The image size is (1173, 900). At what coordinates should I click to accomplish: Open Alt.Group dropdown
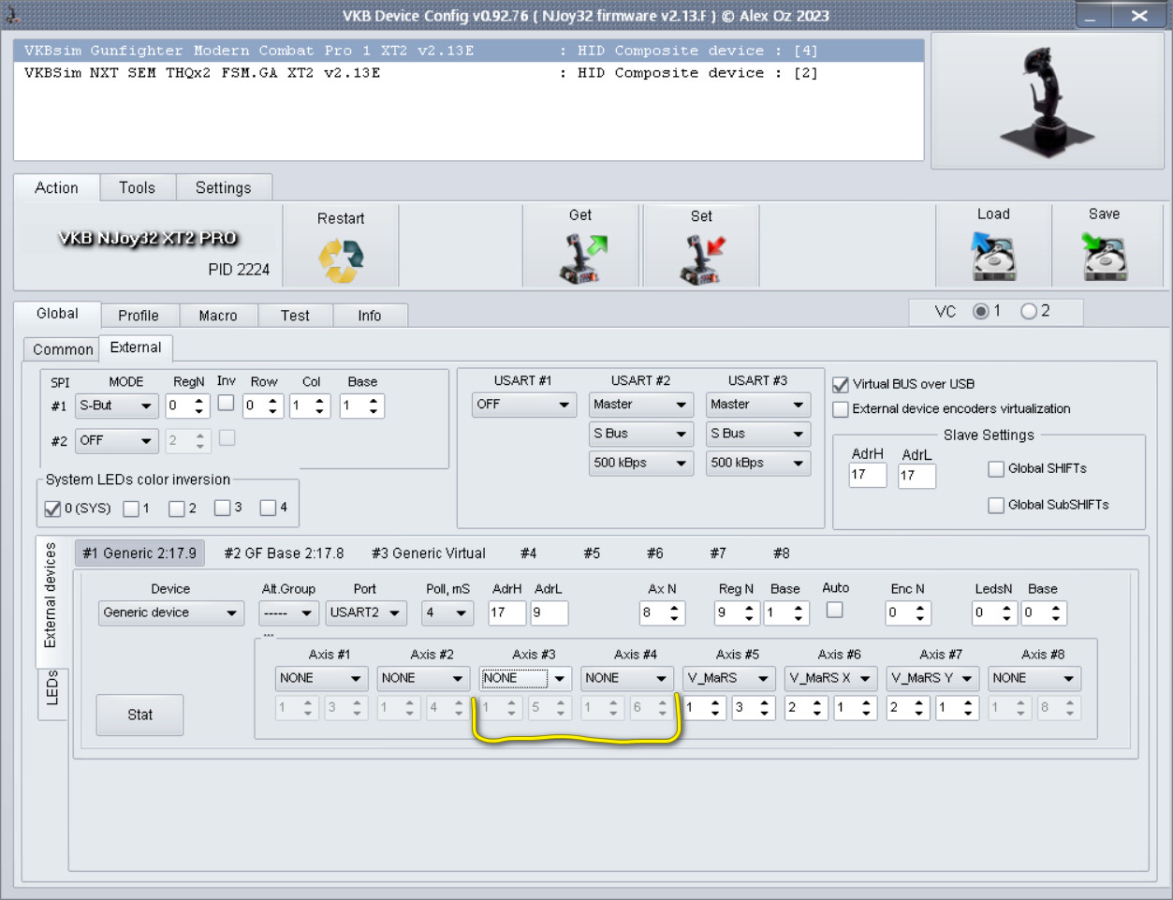[289, 613]
